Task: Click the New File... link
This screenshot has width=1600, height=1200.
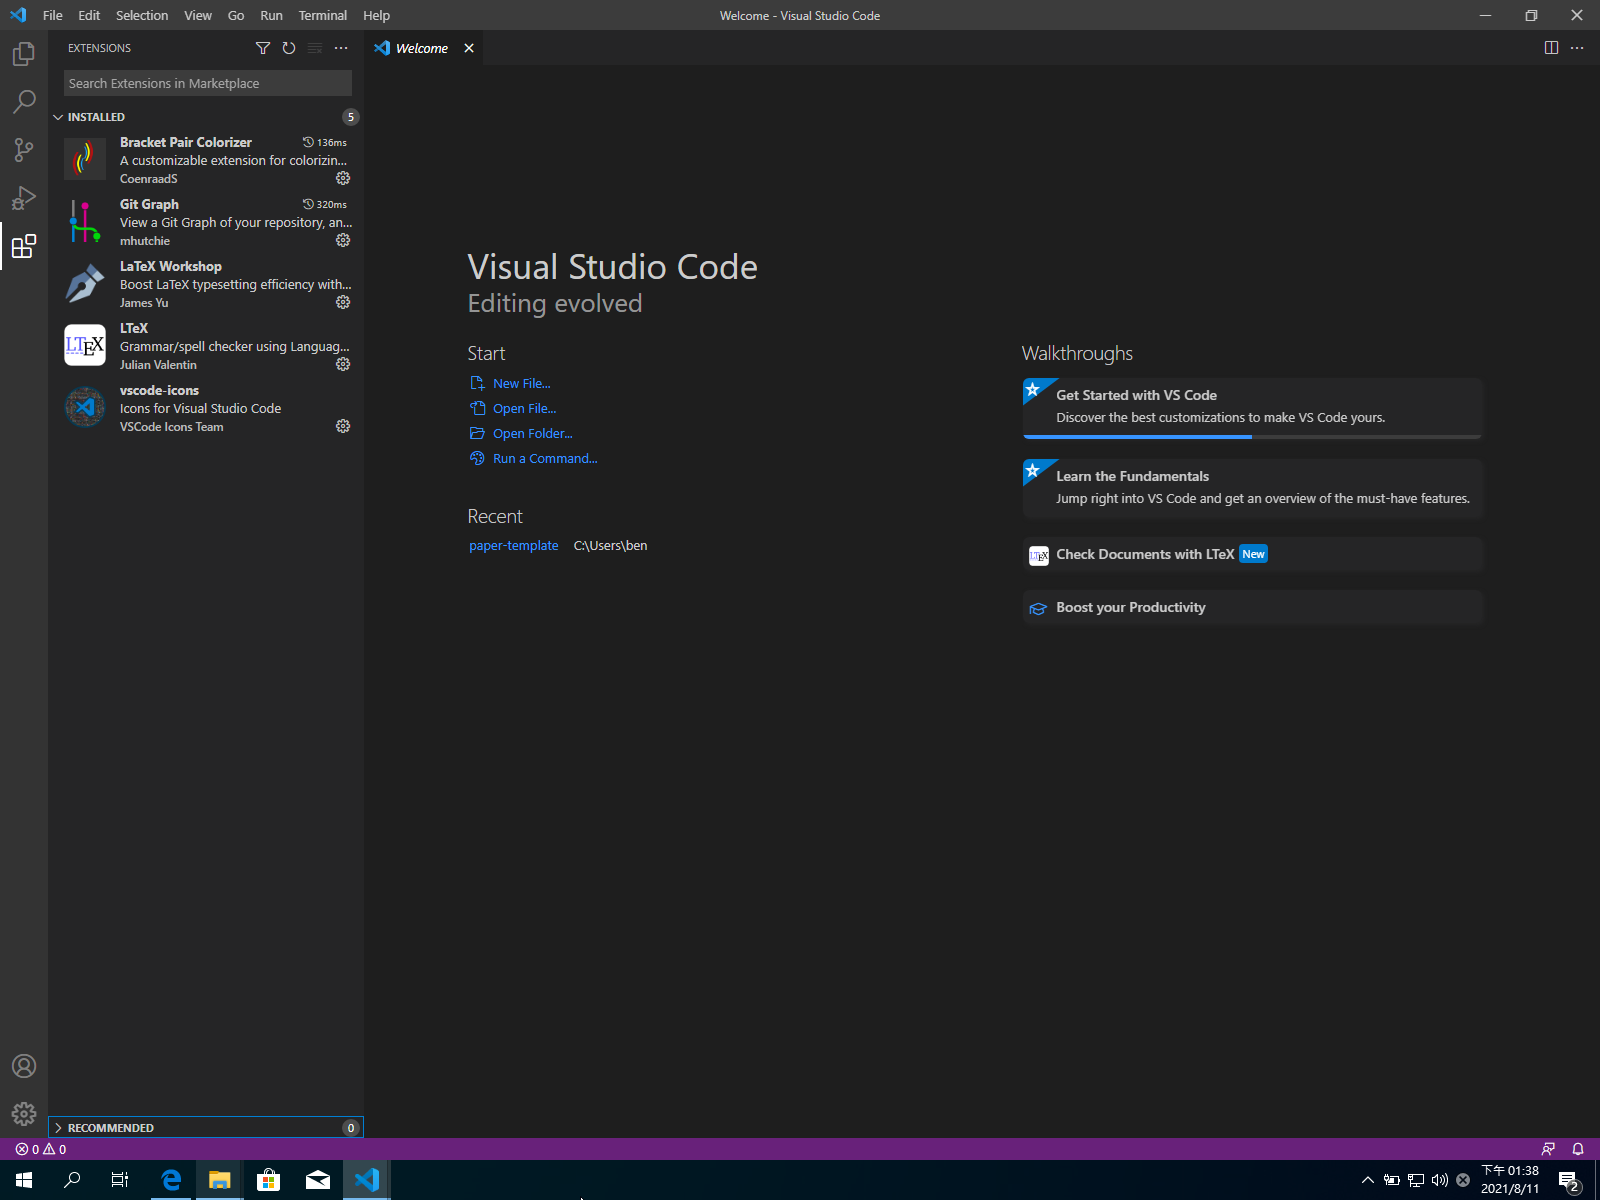Action: click(521, 383)
